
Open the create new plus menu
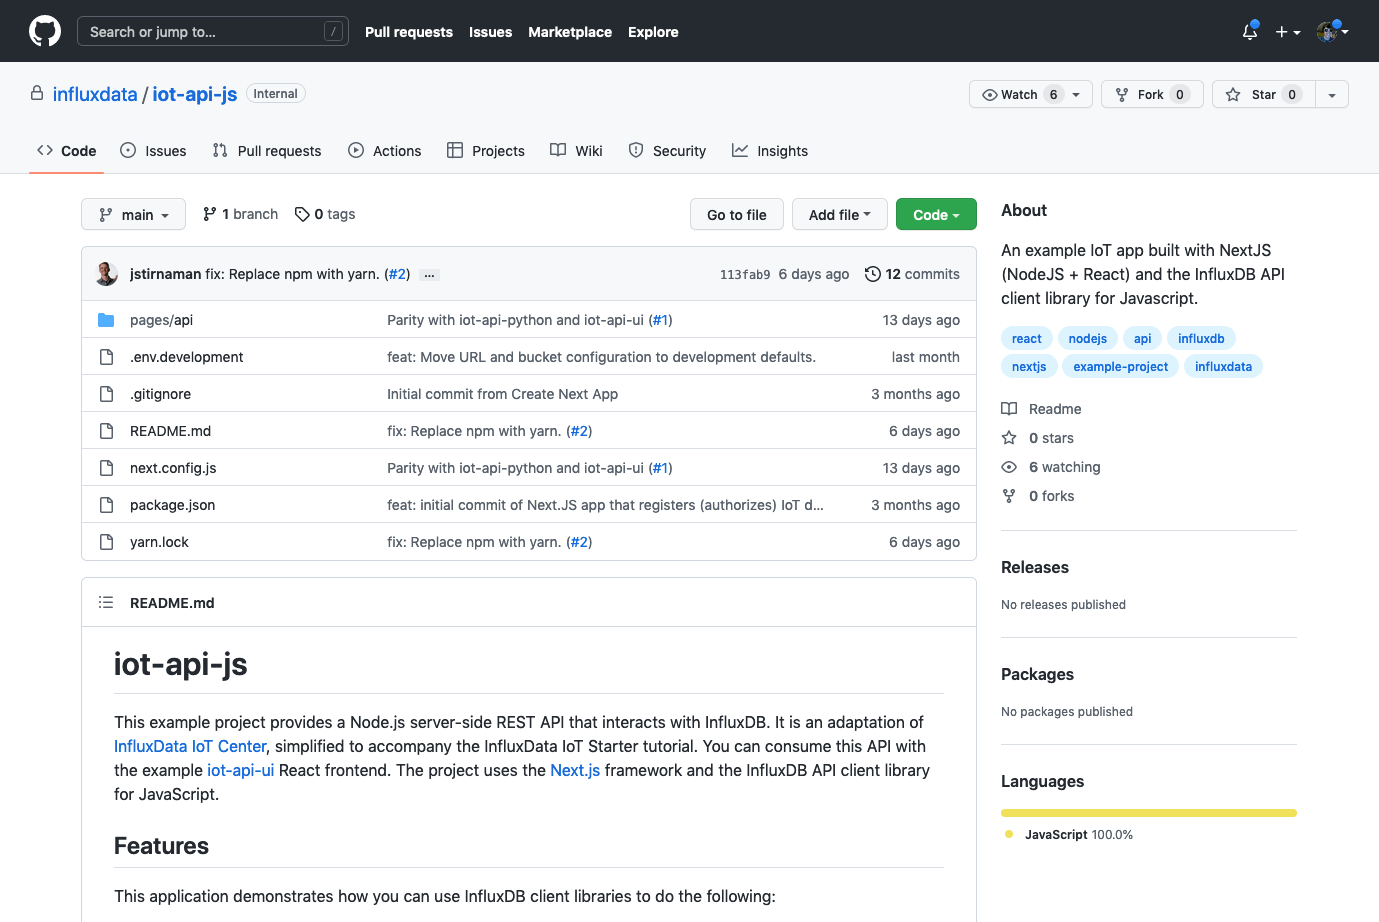coord(1288,32)
